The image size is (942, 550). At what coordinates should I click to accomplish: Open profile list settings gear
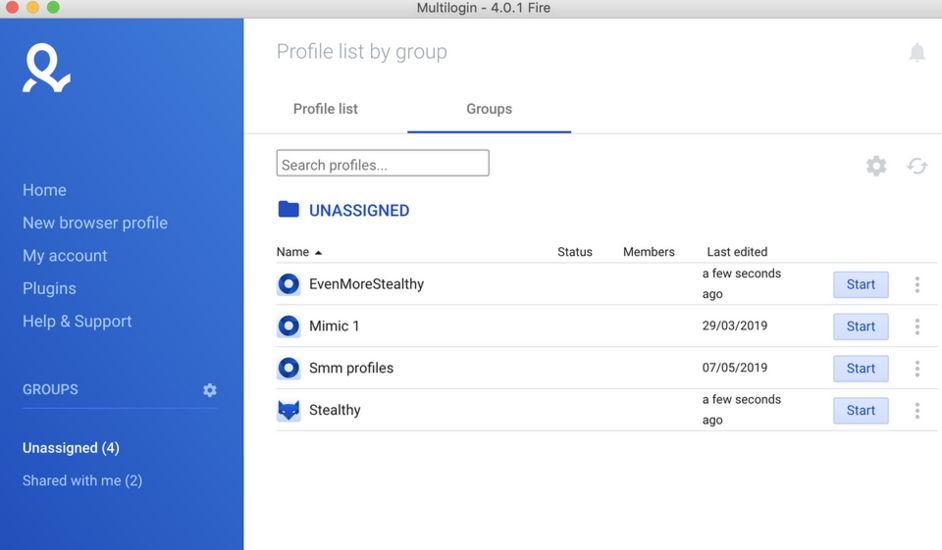tap(876, 166)
